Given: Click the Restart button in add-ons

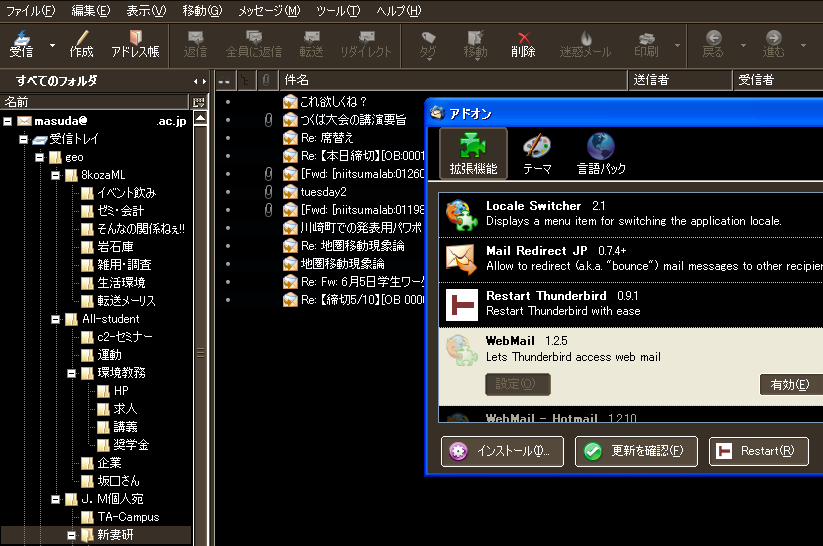Looking at the screenshot, I should click(759, 451).
